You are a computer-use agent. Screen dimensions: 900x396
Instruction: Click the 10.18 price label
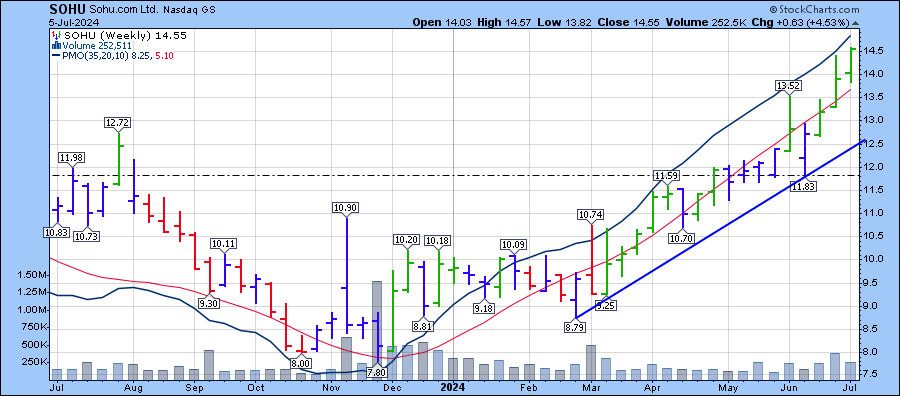[x=438, y=239]
